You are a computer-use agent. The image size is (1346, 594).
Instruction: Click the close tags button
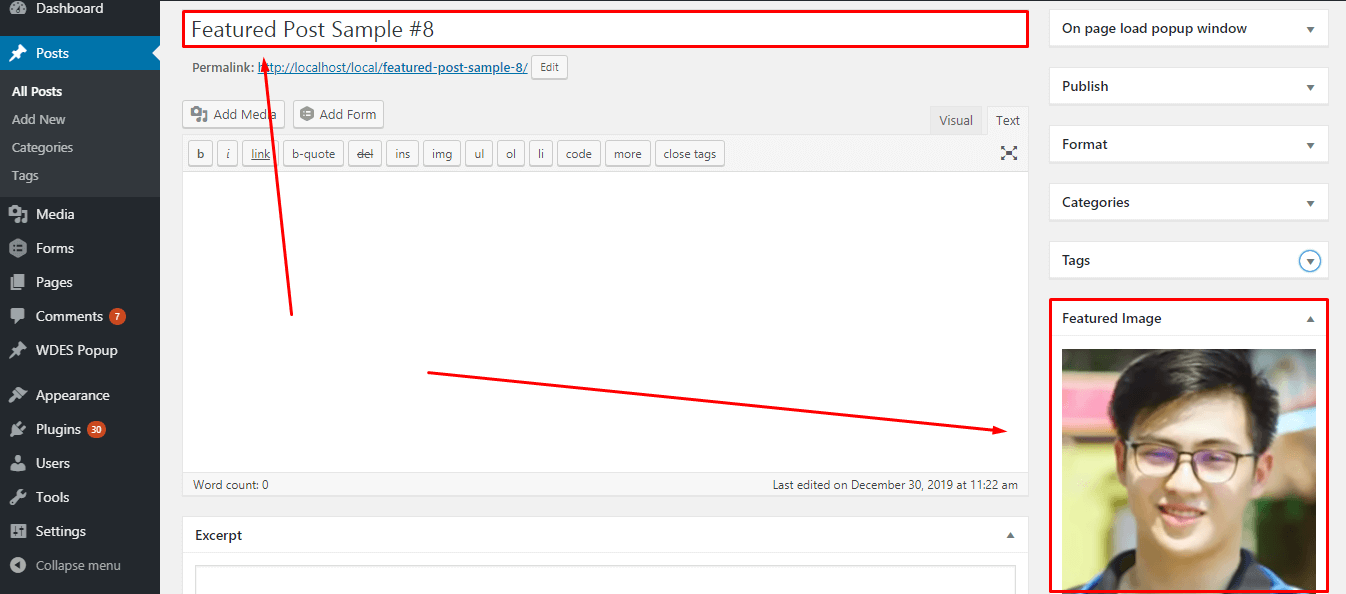tap(690, 153)
